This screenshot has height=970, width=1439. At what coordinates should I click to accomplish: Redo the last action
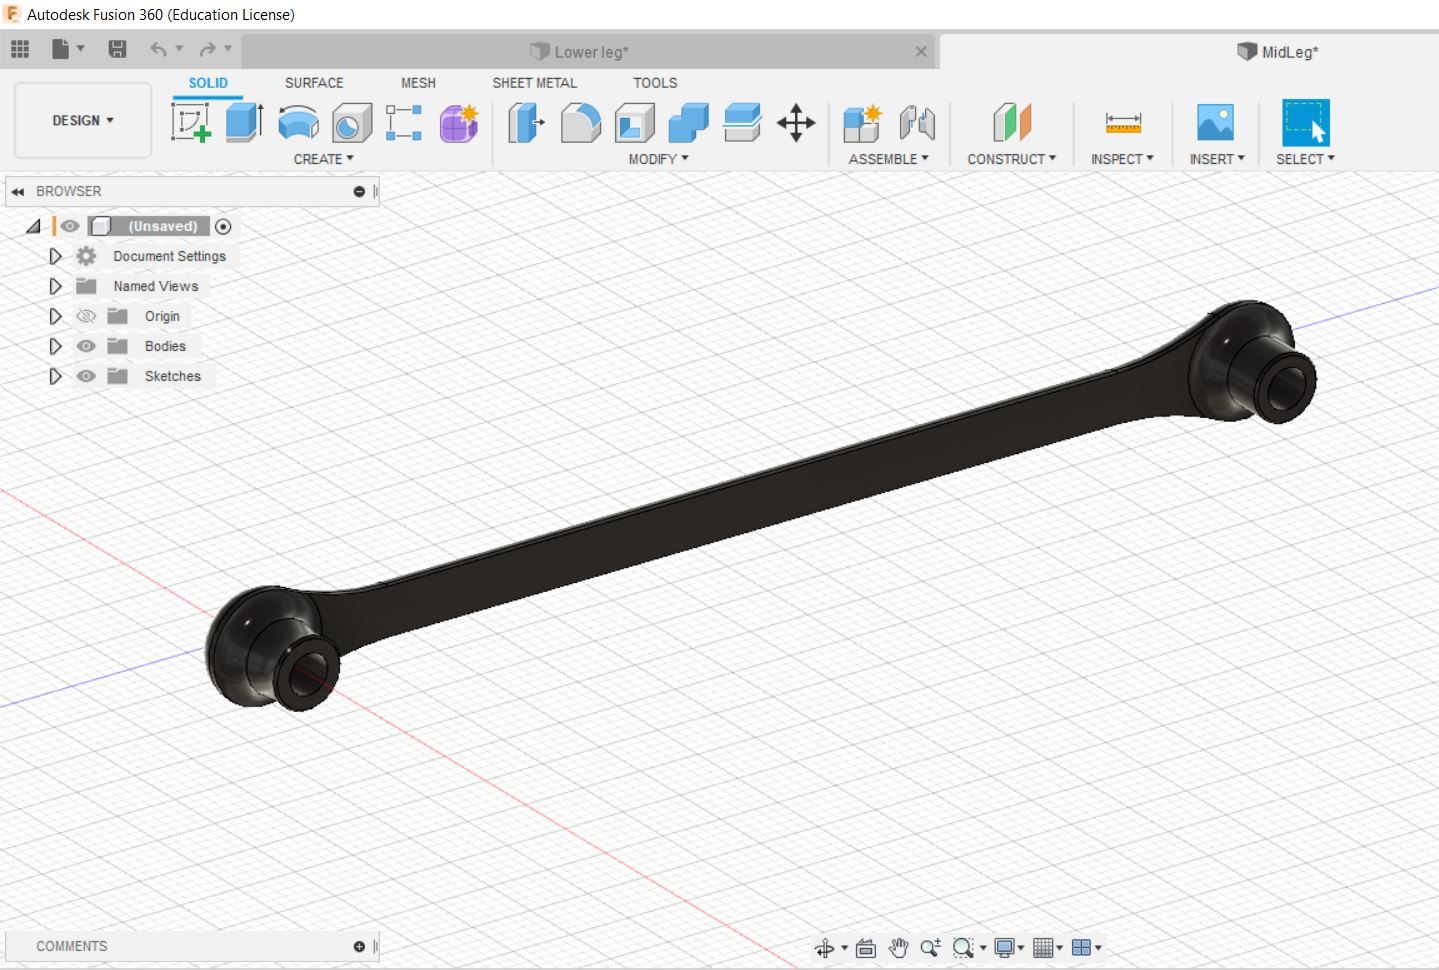coord(208,48)
